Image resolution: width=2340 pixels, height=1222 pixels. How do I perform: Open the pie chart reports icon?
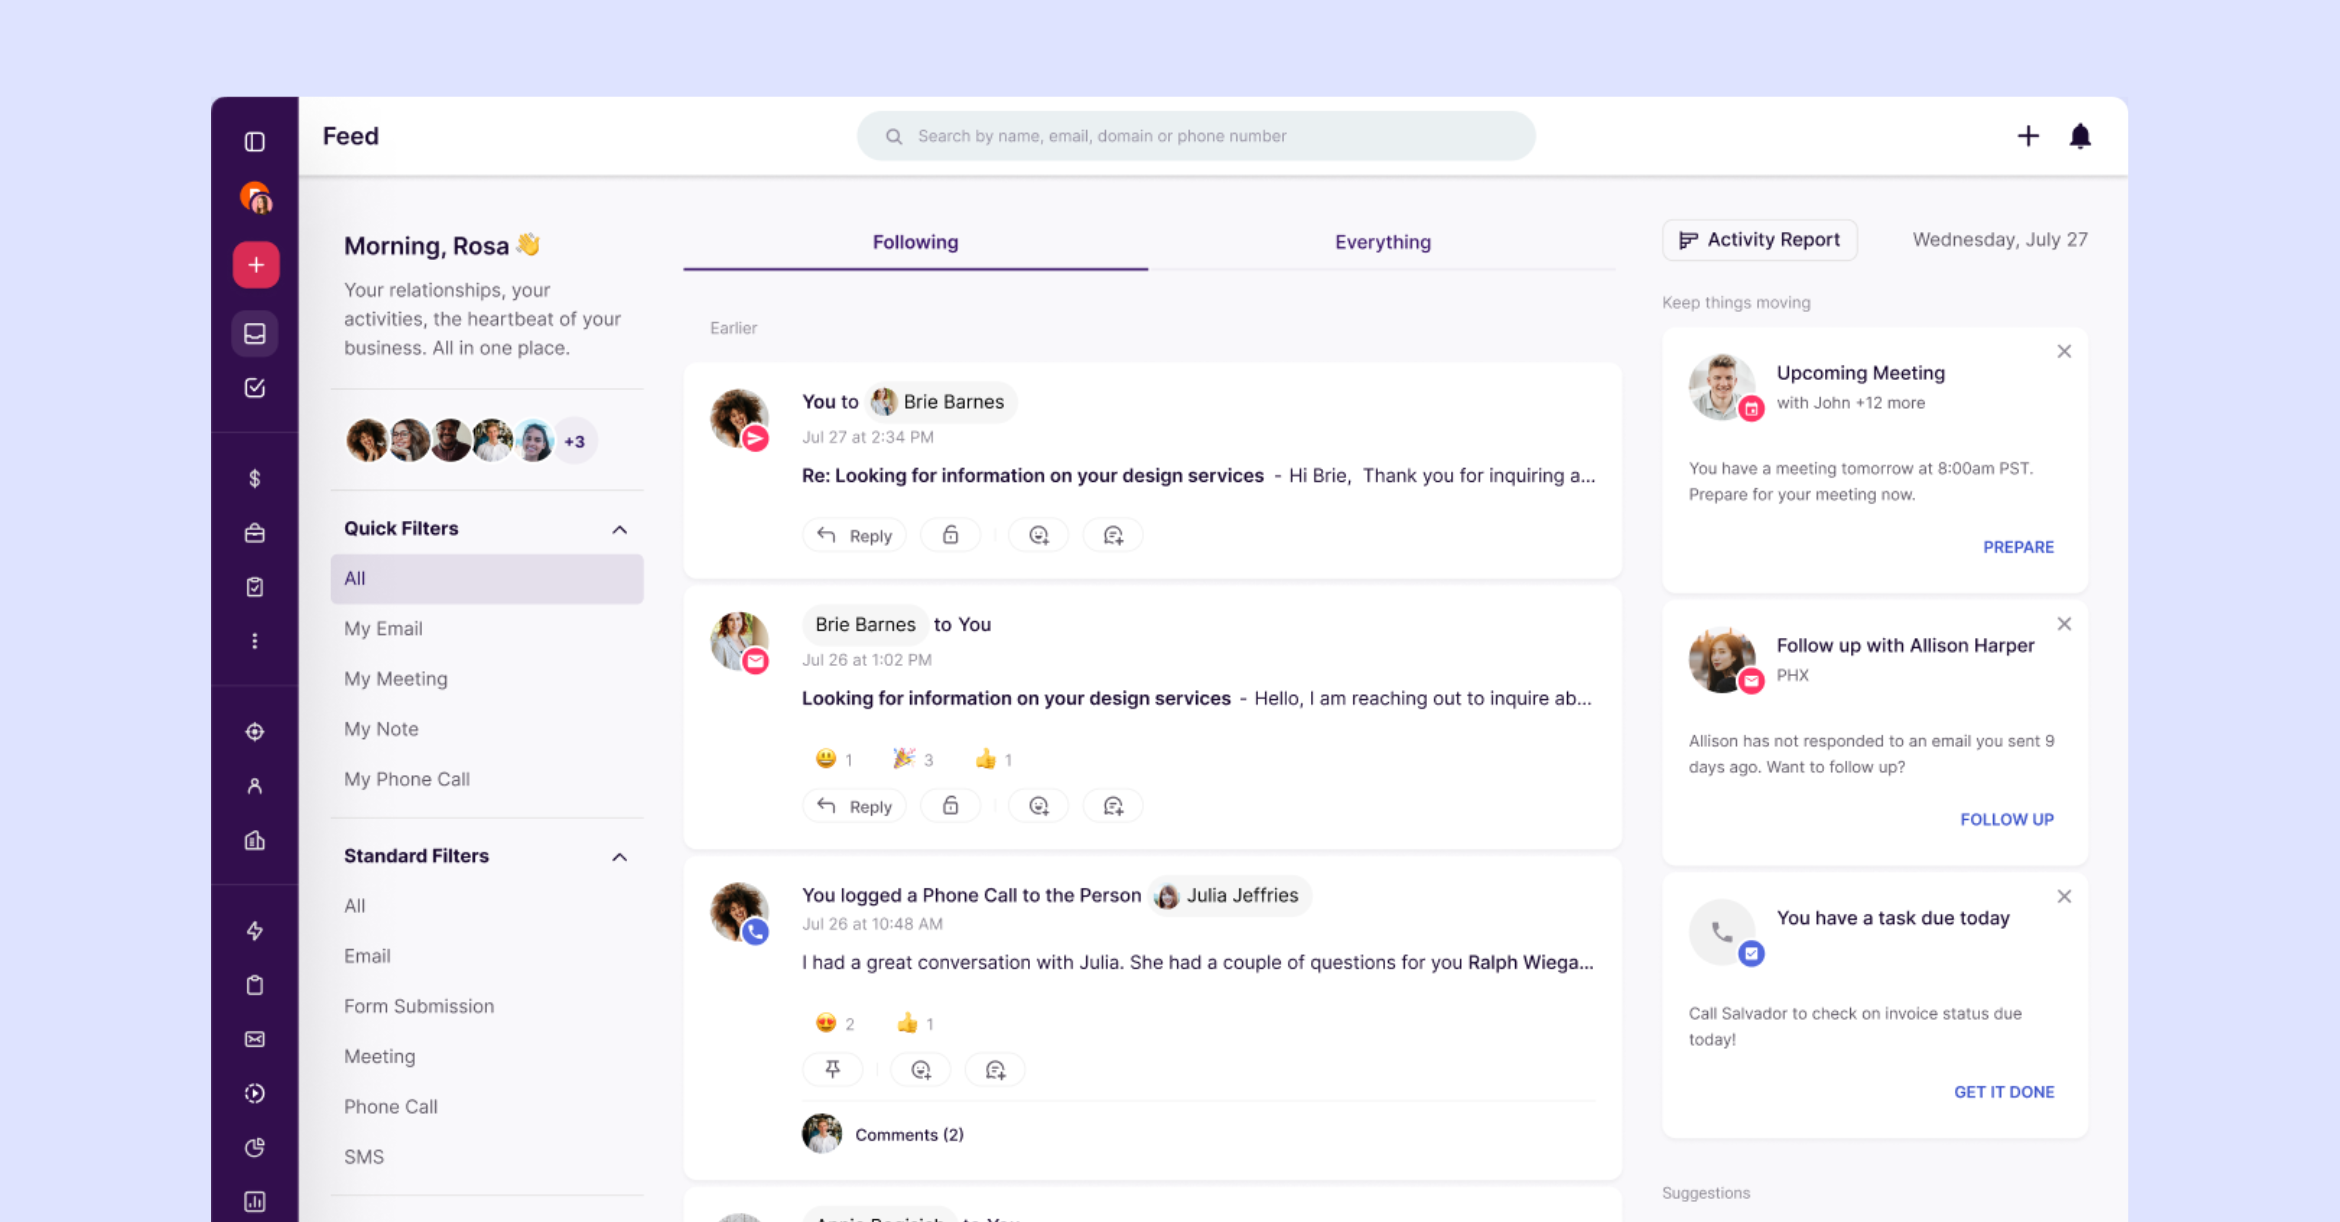tap(255, 1147)
